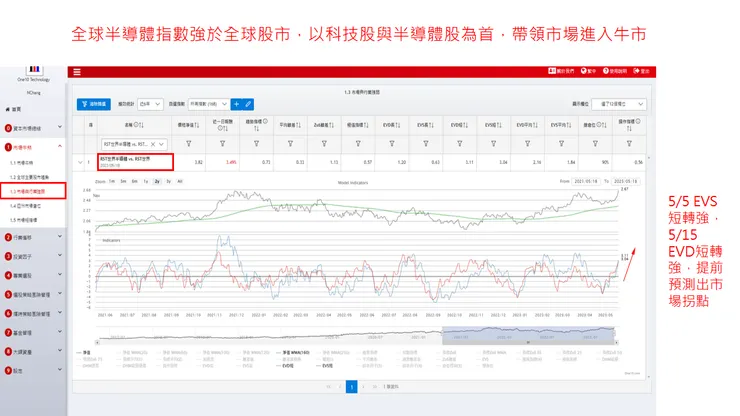Viewport: 740px width, 416px height.
Task: Open sidebar section 5
Action: click(x=33, y=294)
